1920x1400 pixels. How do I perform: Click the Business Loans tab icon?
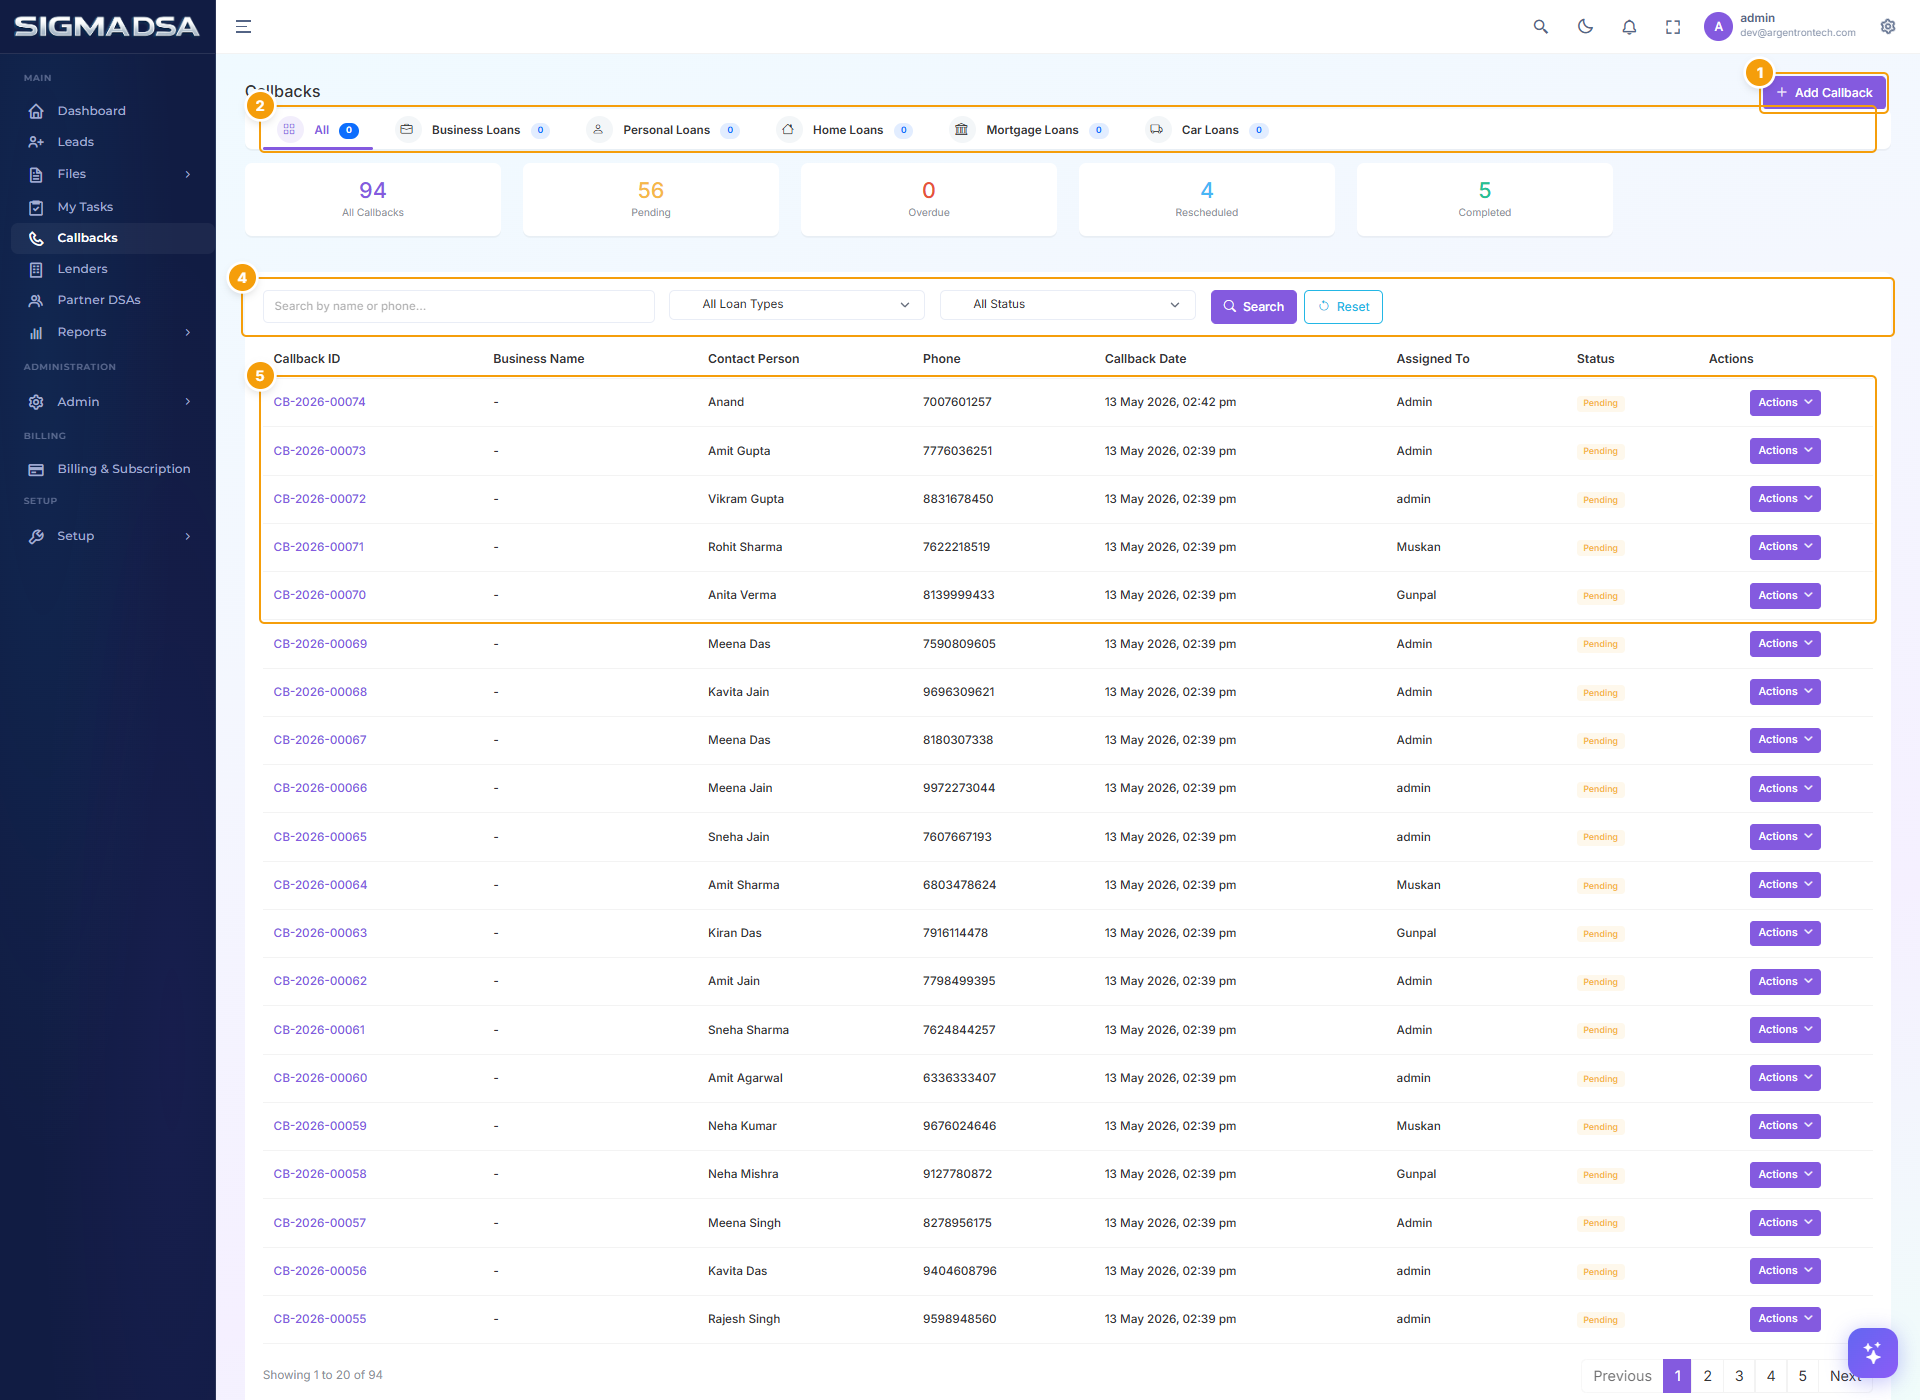pyautogui.click(x=407, y=130)
